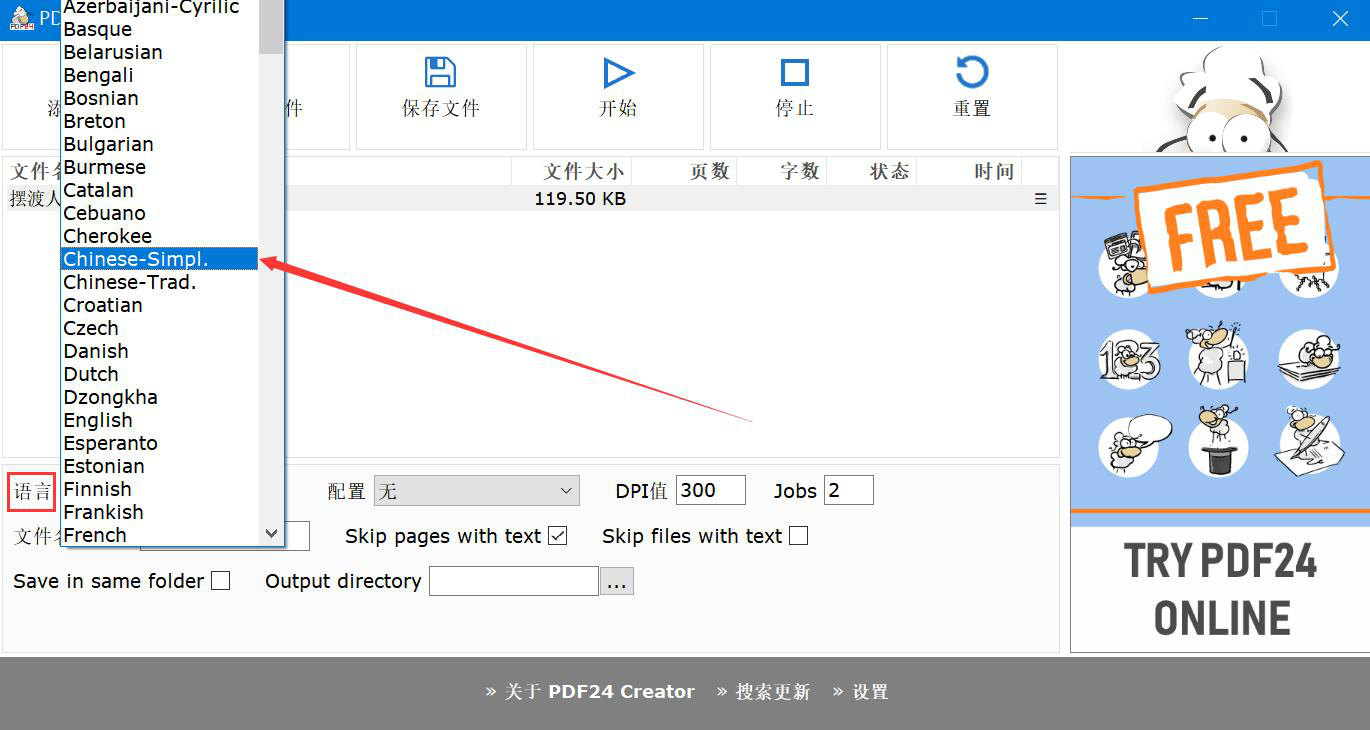Click the Output directory text field
This screenshot has width=1370, height=730.
tap(514, 581)
